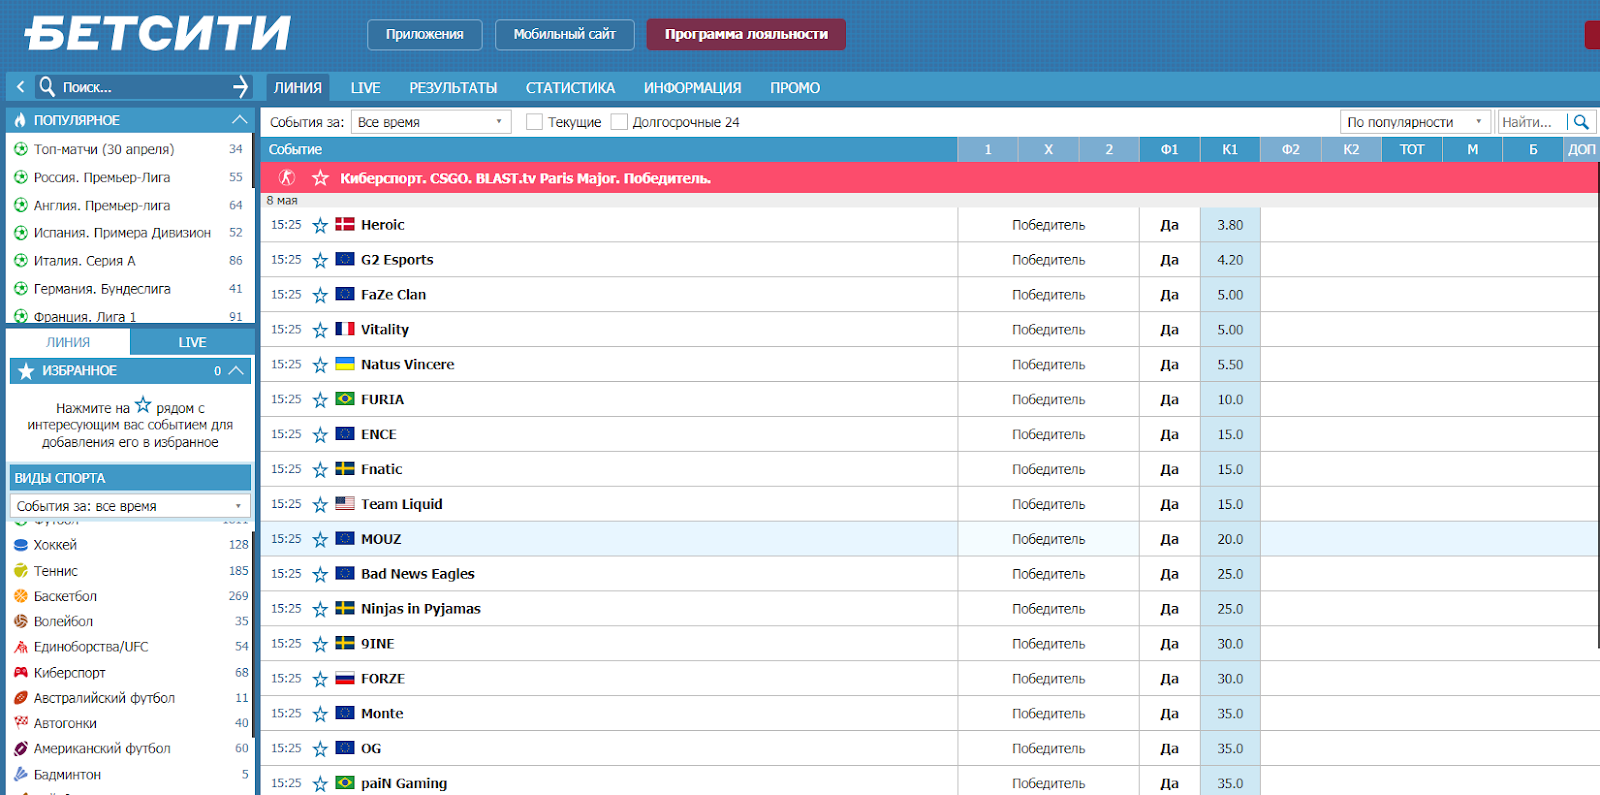Pick Natus Vincere odds 5.50
The width and height of the screenshot is (1600, 795).
pos(1230,365)
